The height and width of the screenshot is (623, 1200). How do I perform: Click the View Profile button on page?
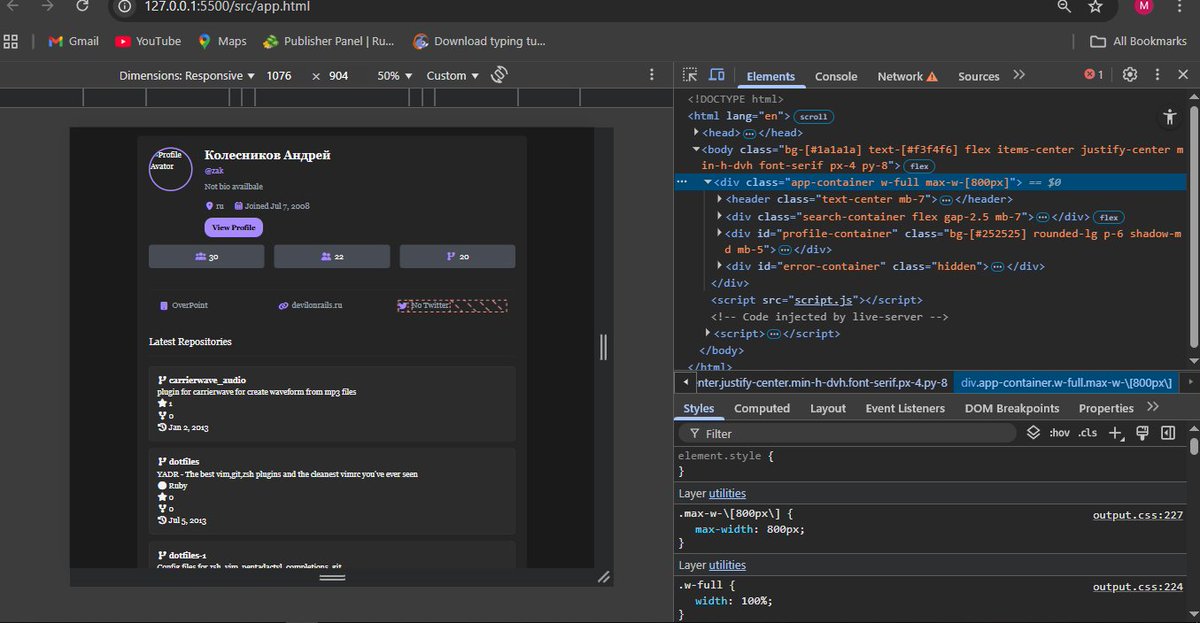233,228
